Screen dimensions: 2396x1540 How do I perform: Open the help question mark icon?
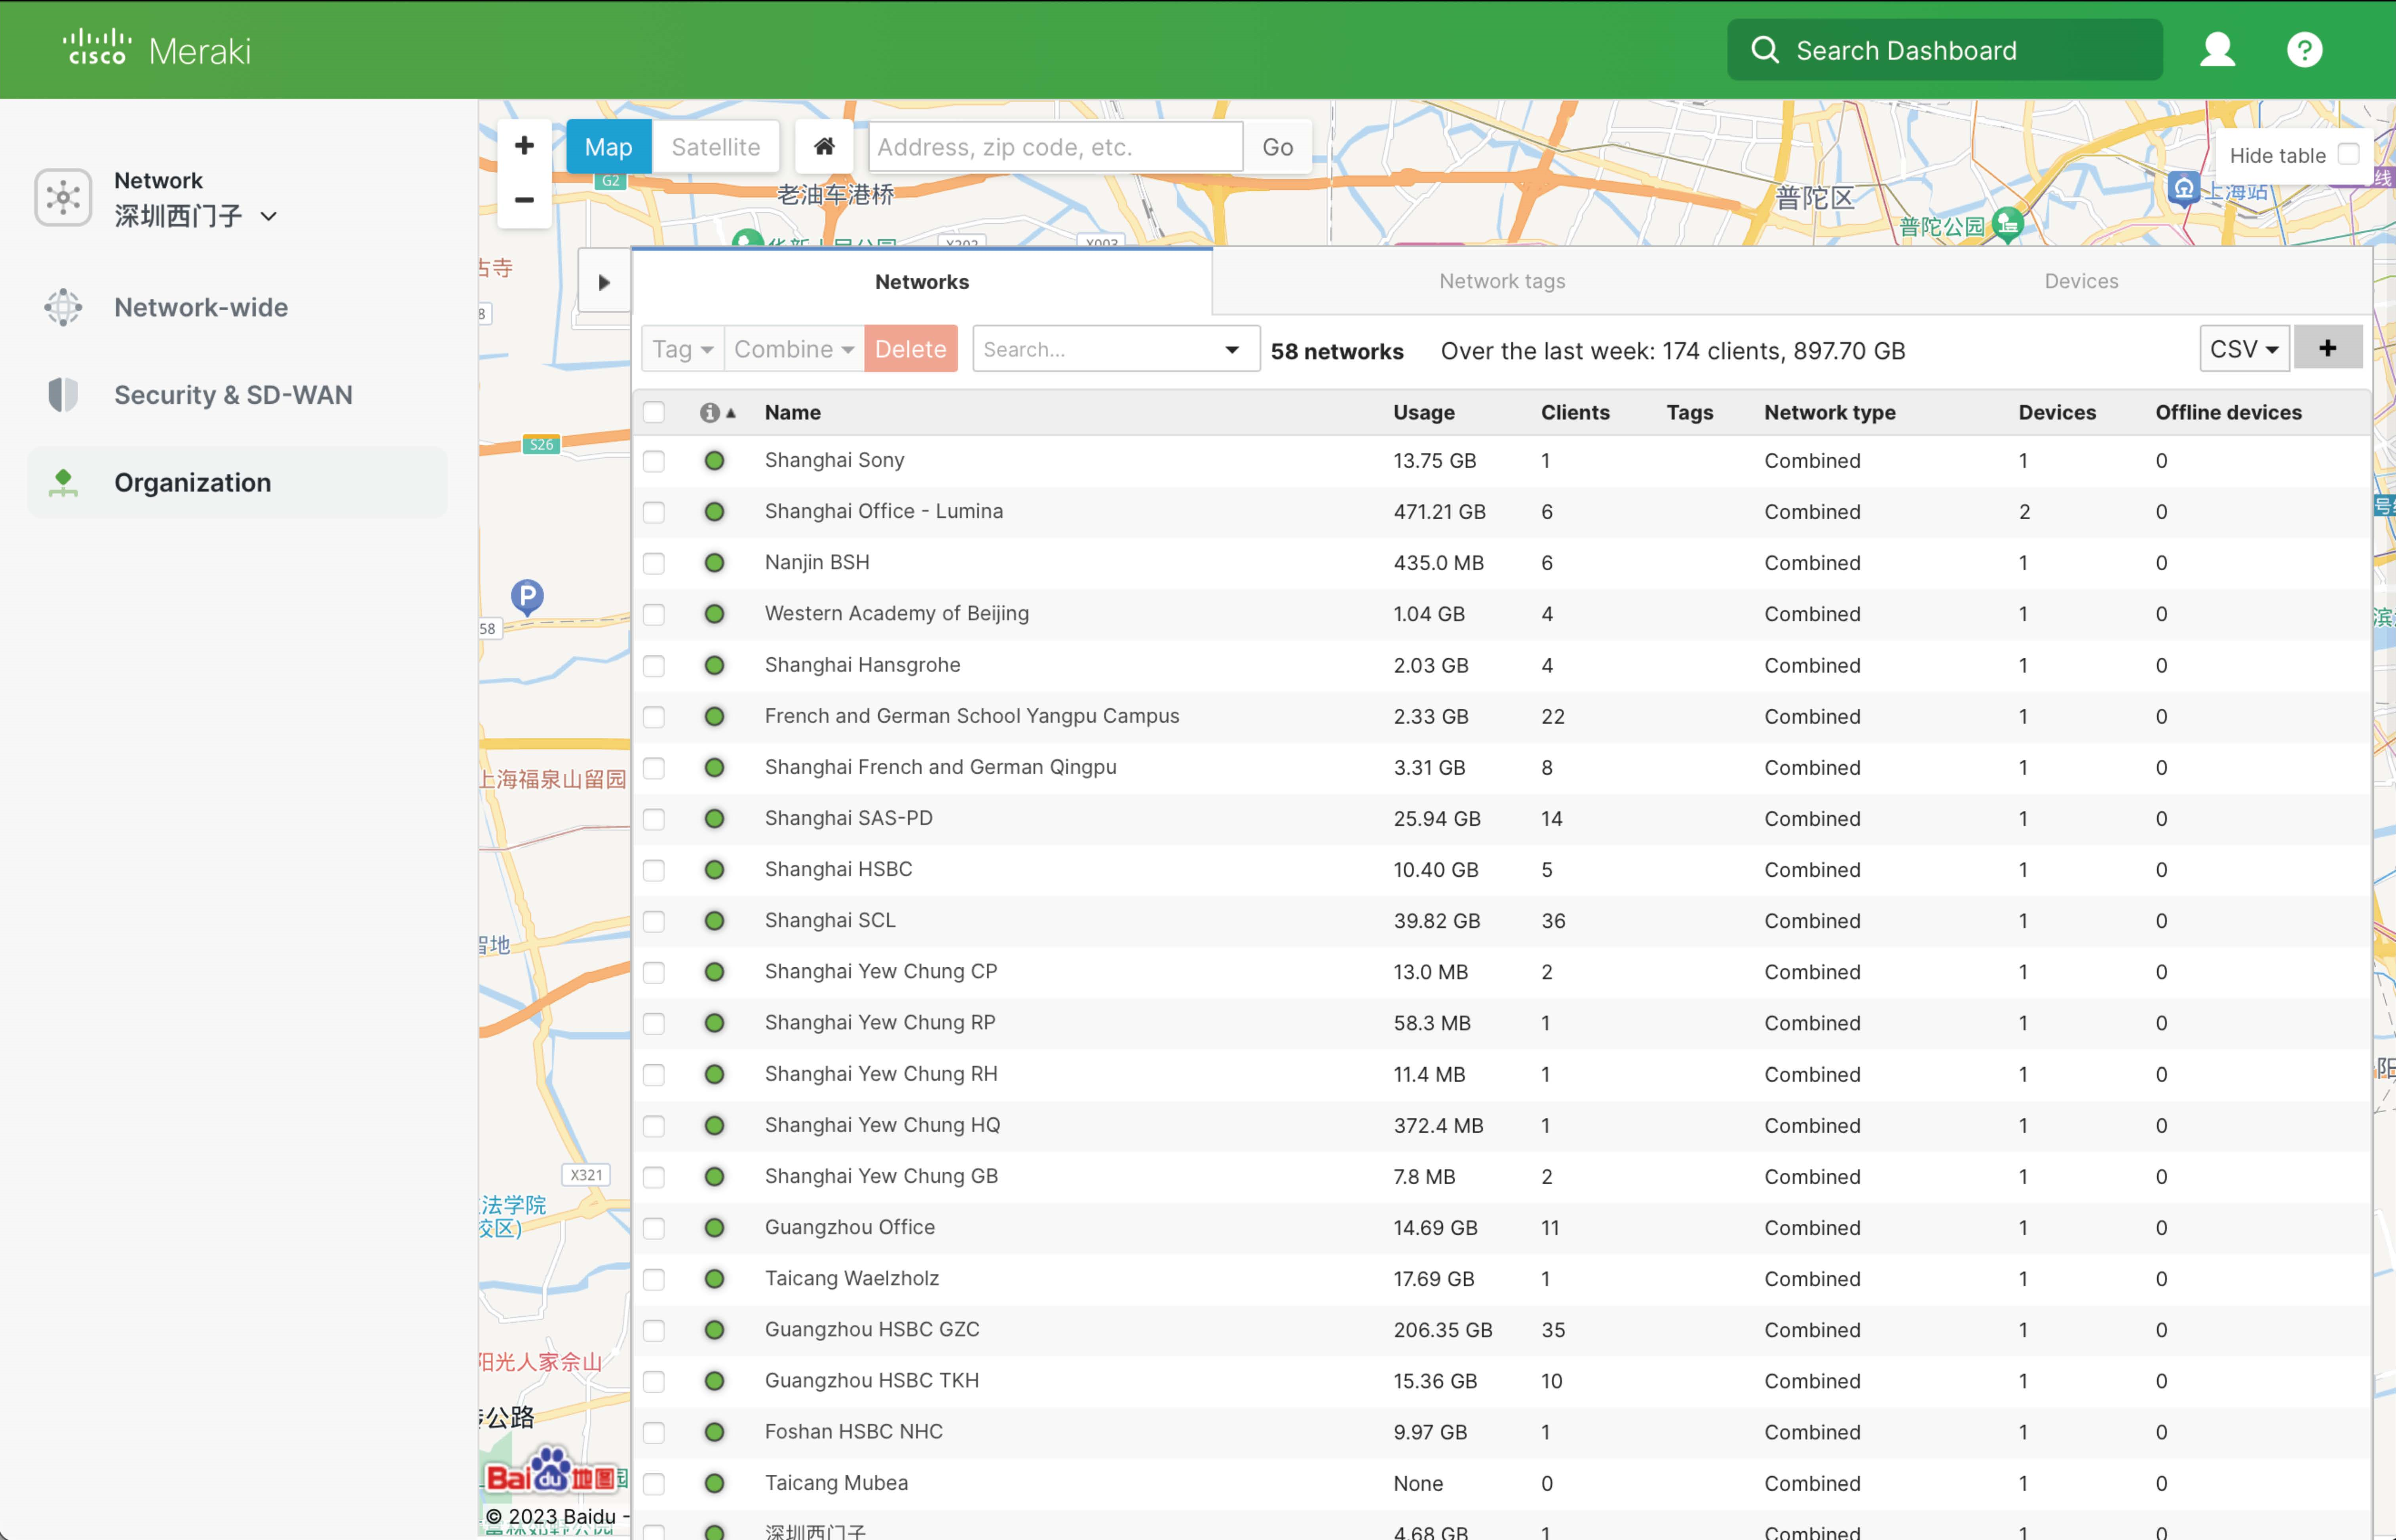point(2304,50)
